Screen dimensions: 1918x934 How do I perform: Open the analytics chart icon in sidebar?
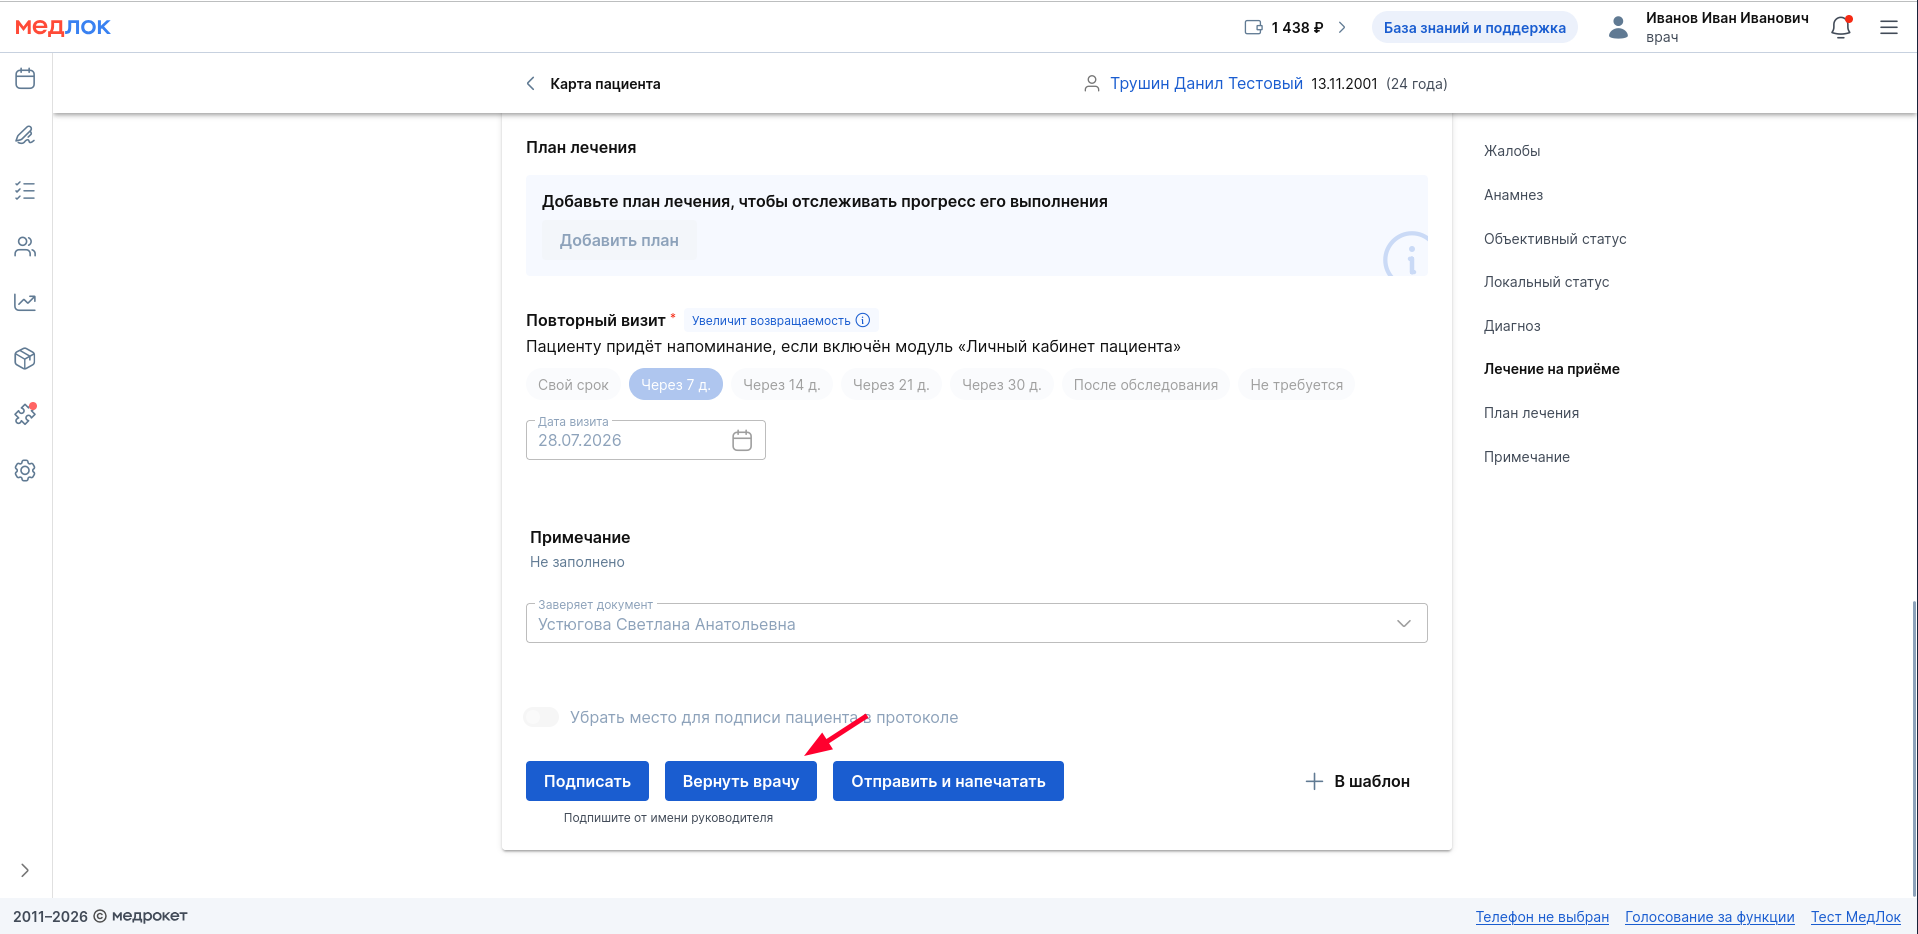click(x=25, y=302)
